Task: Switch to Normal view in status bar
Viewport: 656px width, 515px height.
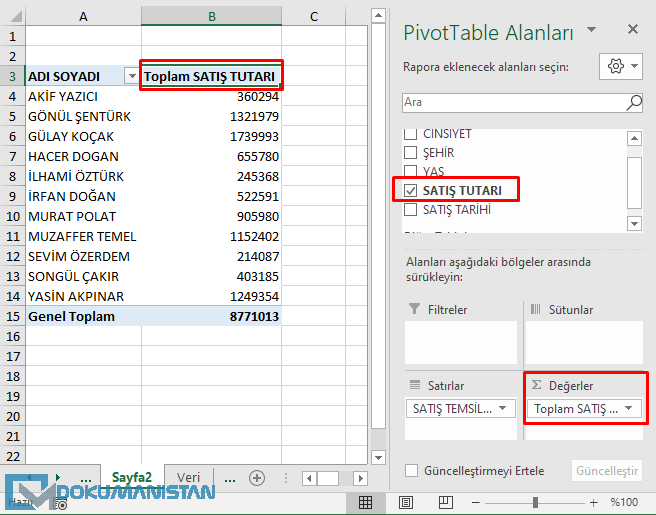Action: 365,502
